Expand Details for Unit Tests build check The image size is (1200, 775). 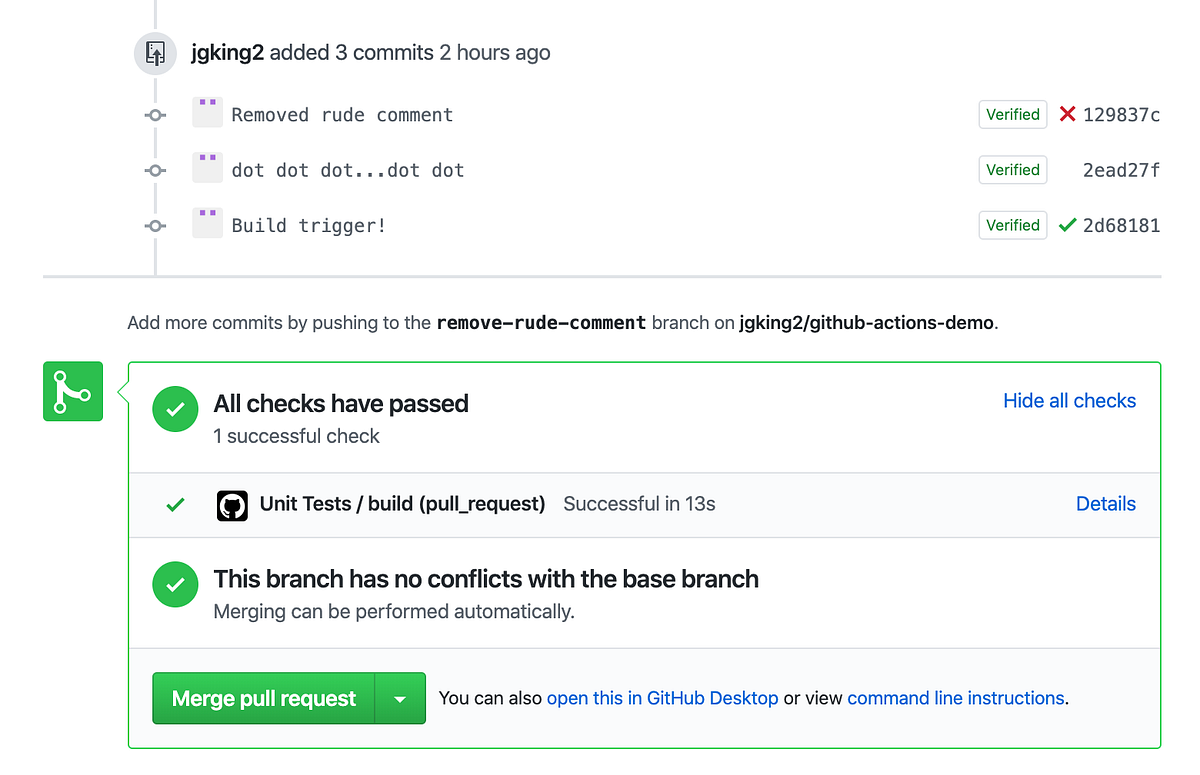1106,504
